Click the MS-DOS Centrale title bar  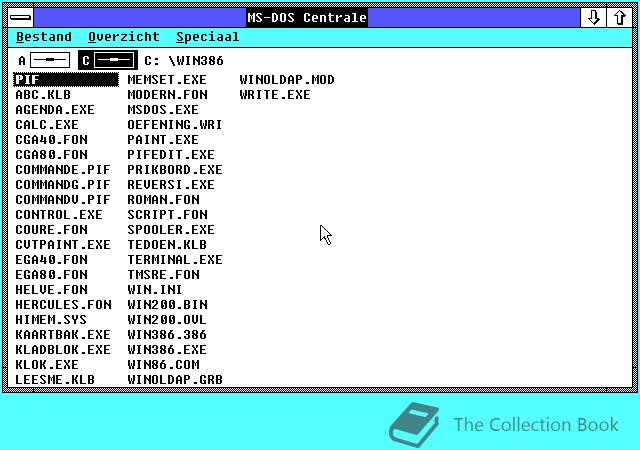pos(307,18)
